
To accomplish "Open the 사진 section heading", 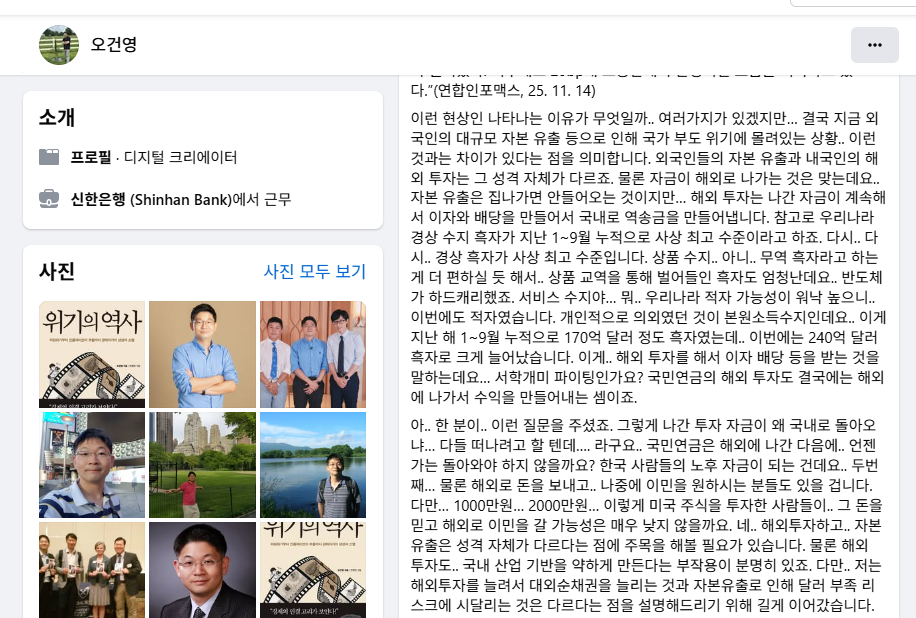I will [x=57, y=272].
